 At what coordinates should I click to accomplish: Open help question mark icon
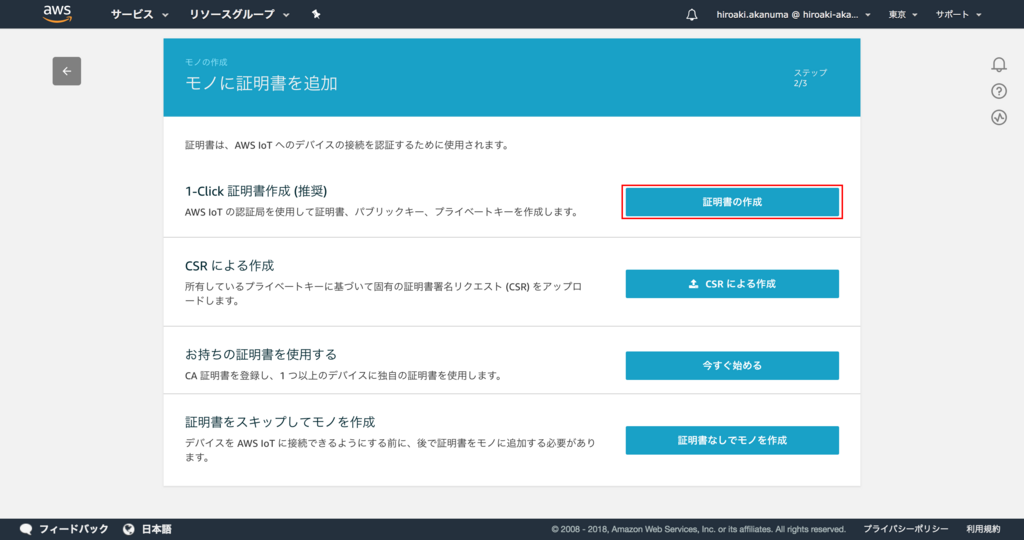tap(999, 91)
